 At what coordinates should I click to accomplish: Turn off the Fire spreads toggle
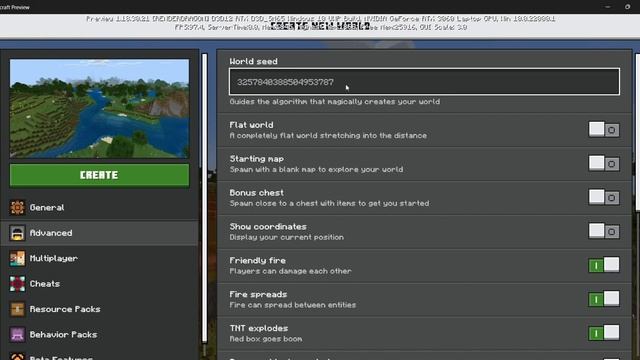pyautogui.click(x=604, y=299)
